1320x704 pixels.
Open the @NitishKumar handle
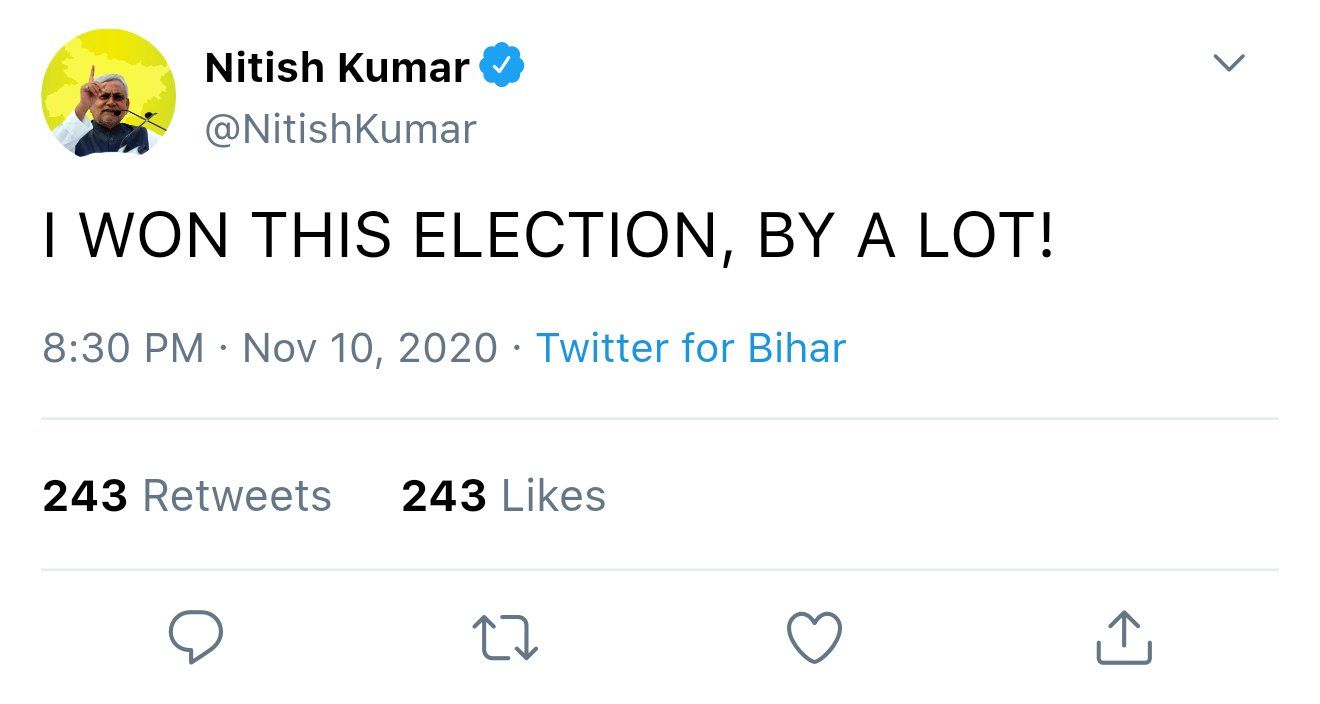point(340,129)
